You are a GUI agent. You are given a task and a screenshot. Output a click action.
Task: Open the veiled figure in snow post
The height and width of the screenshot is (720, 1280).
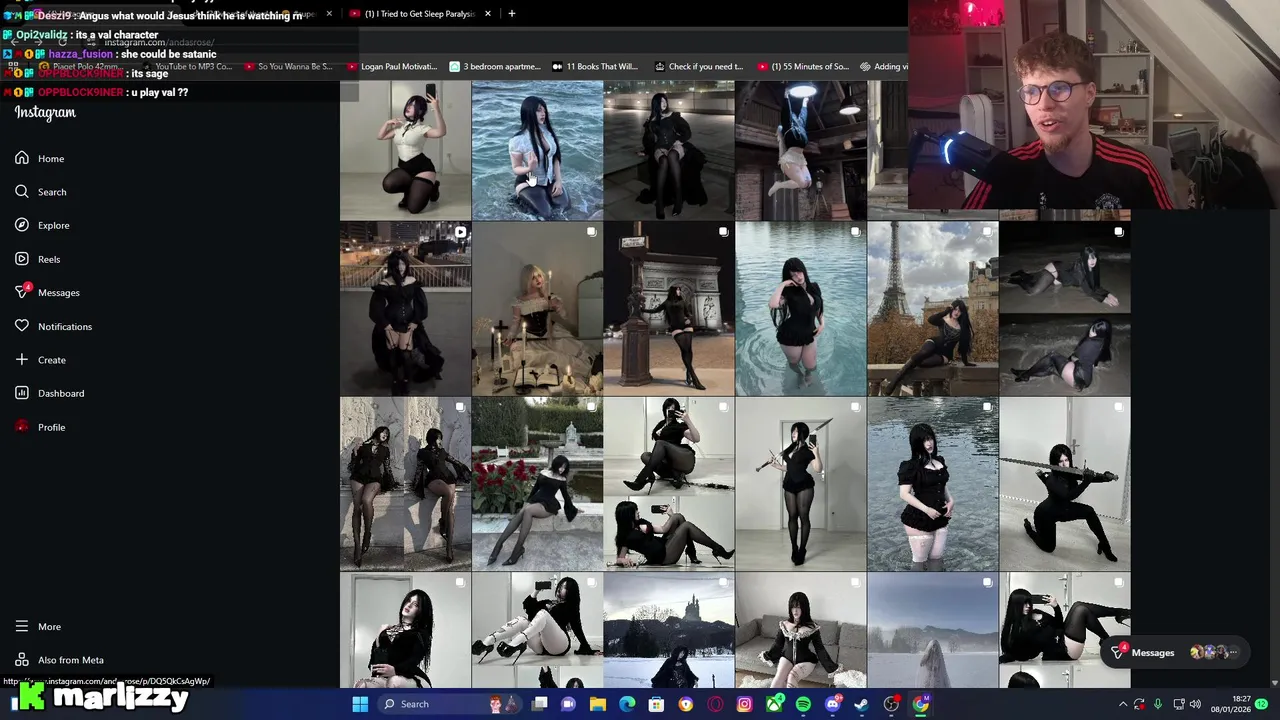[932, 630]
